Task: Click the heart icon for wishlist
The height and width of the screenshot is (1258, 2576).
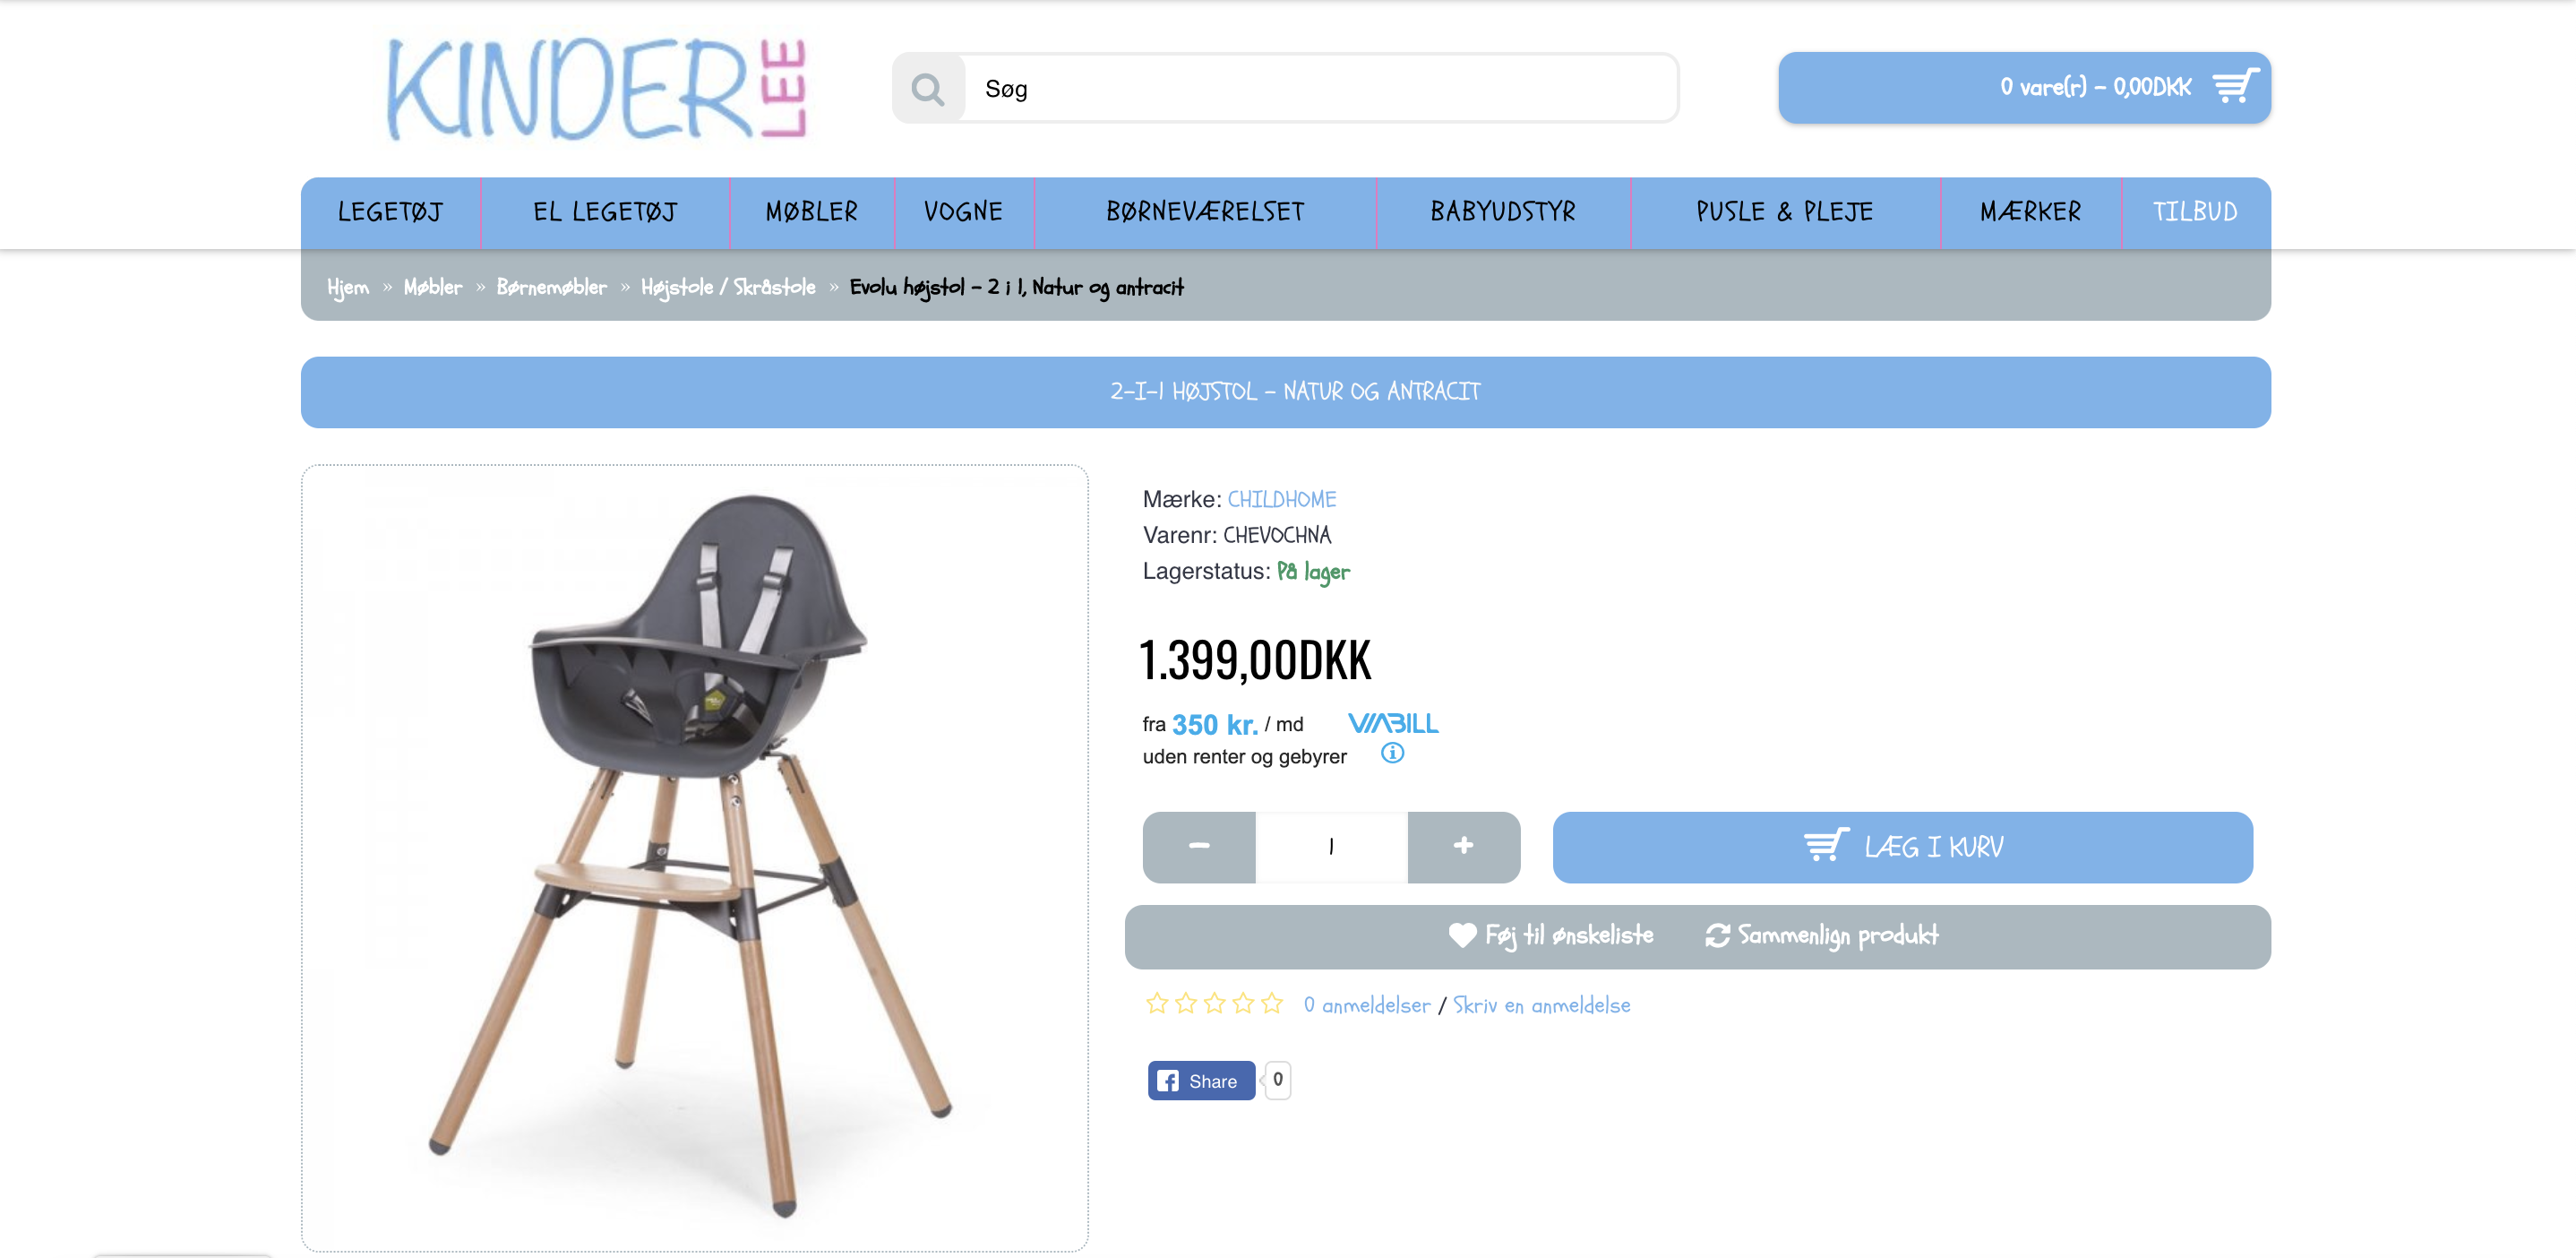Action: click(1462, 935)
